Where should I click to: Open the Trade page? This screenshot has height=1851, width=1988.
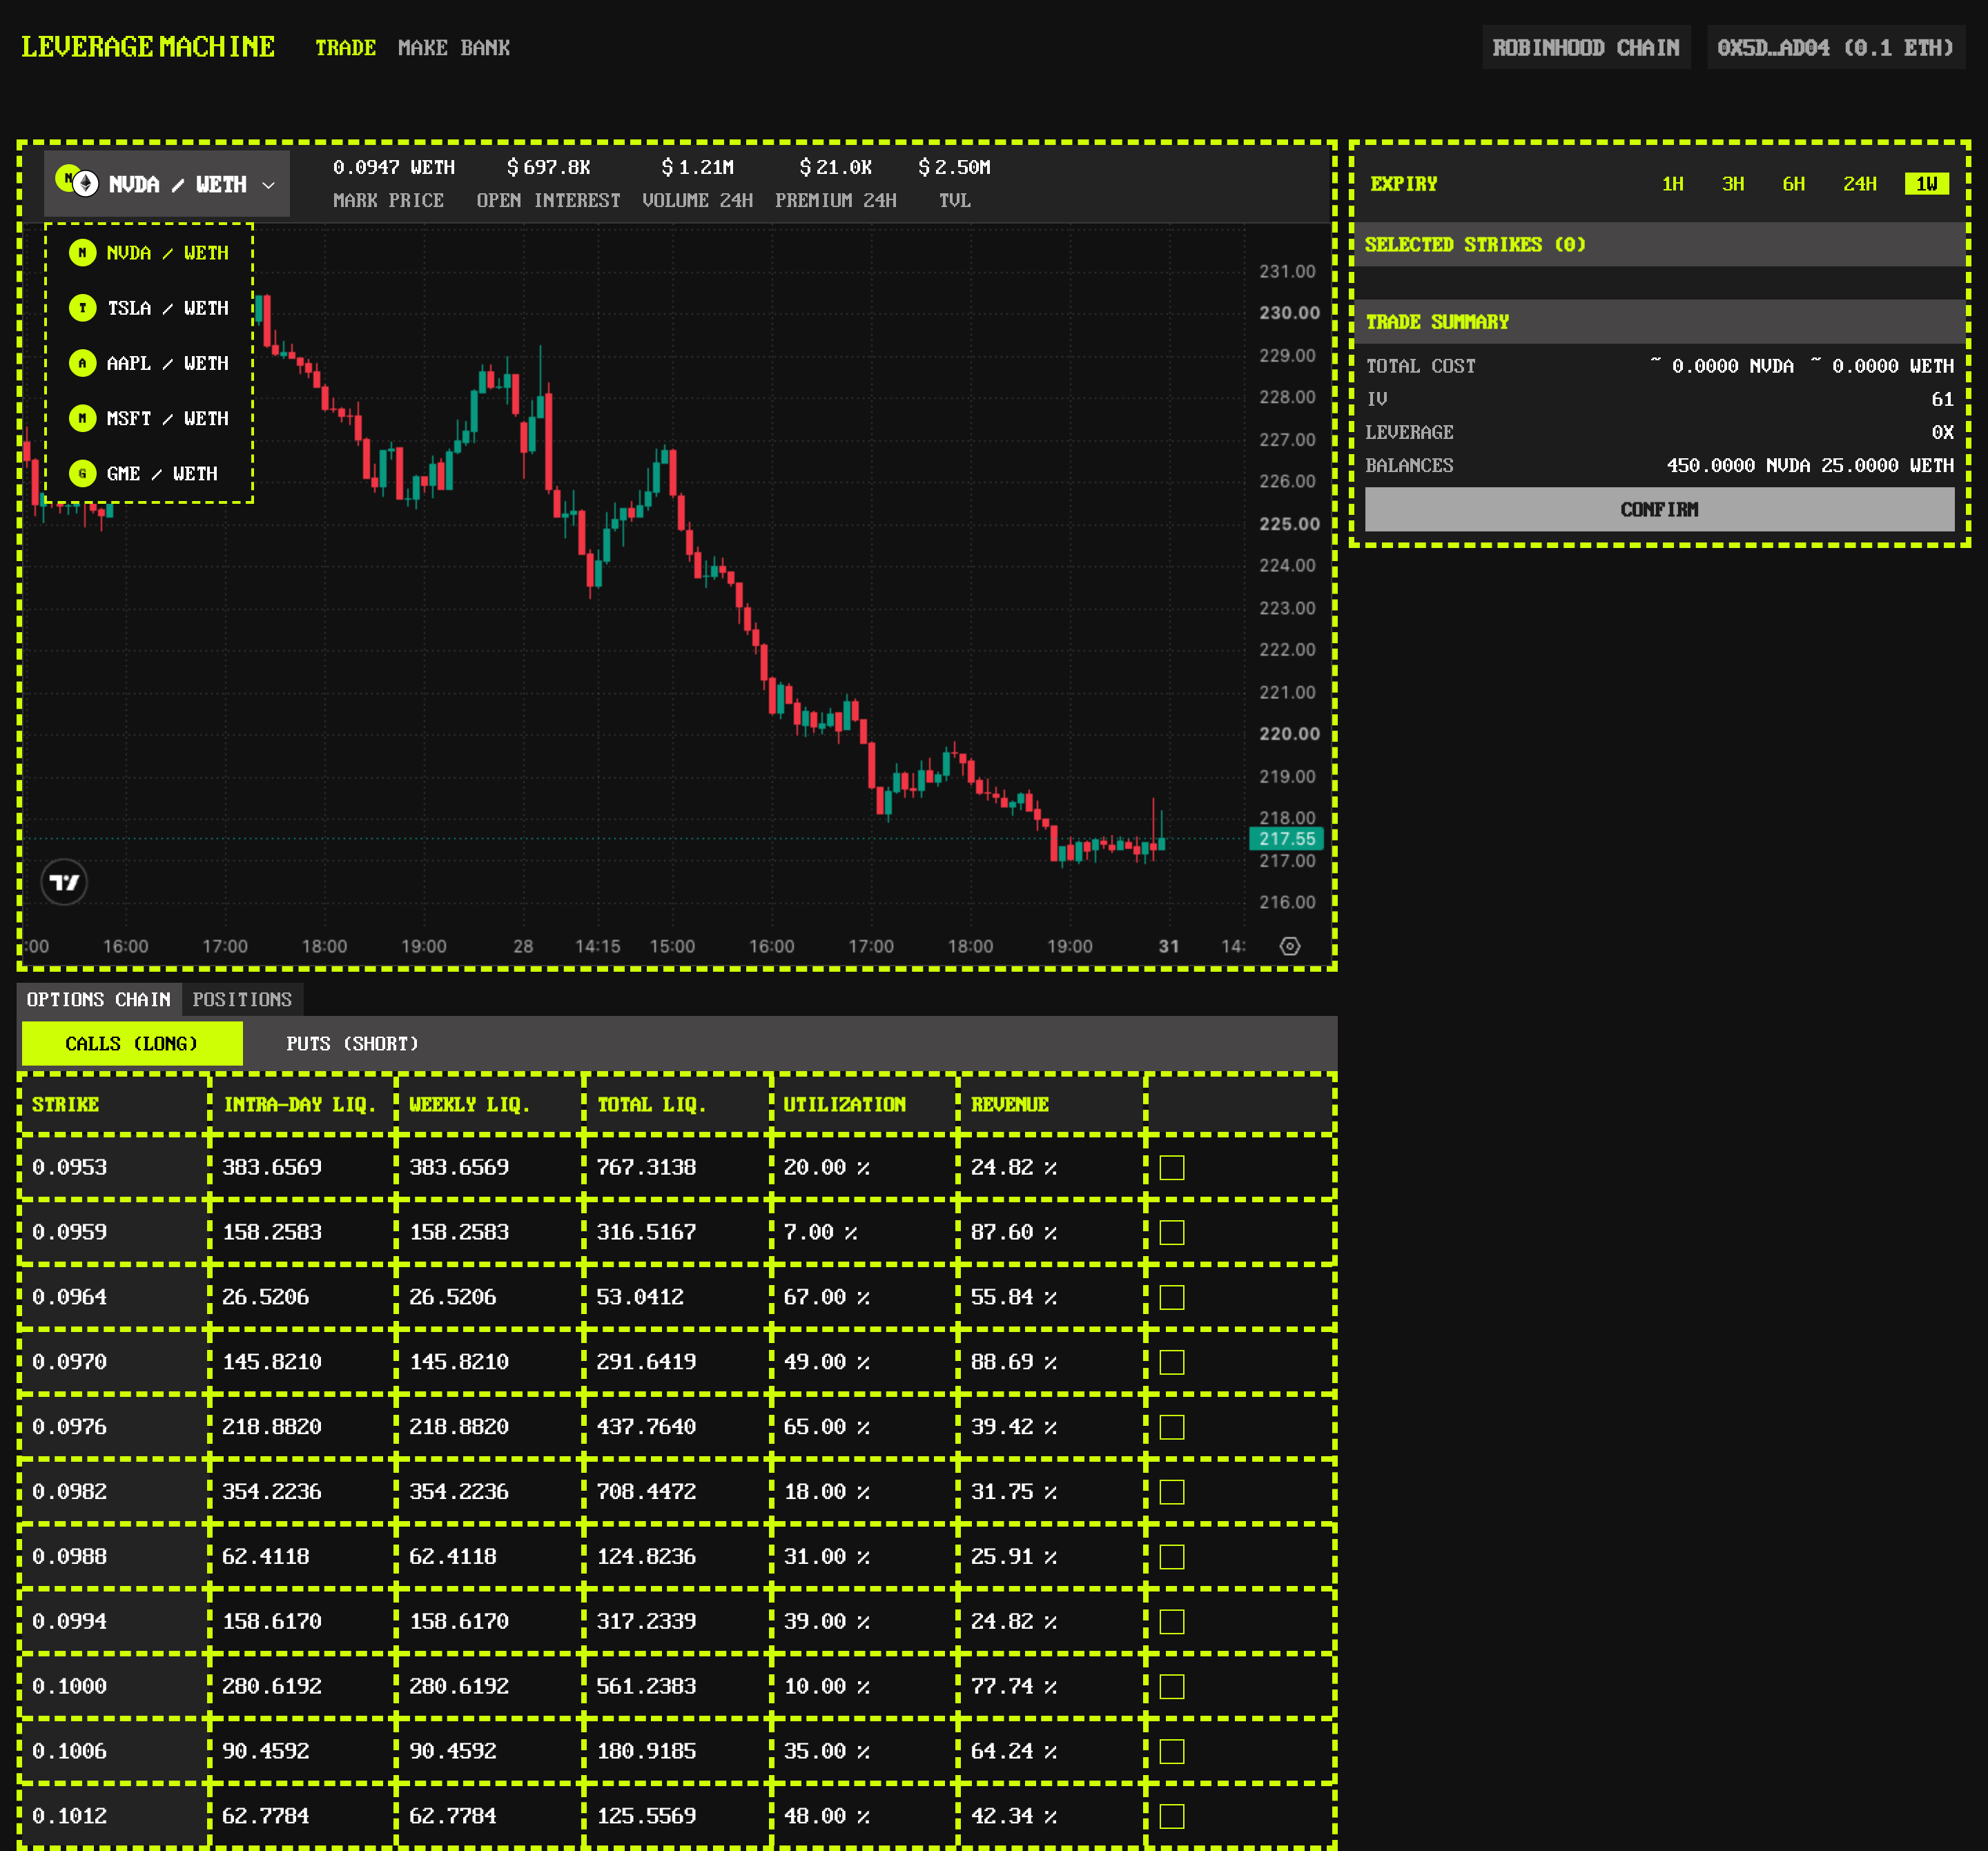click(345, 48)
